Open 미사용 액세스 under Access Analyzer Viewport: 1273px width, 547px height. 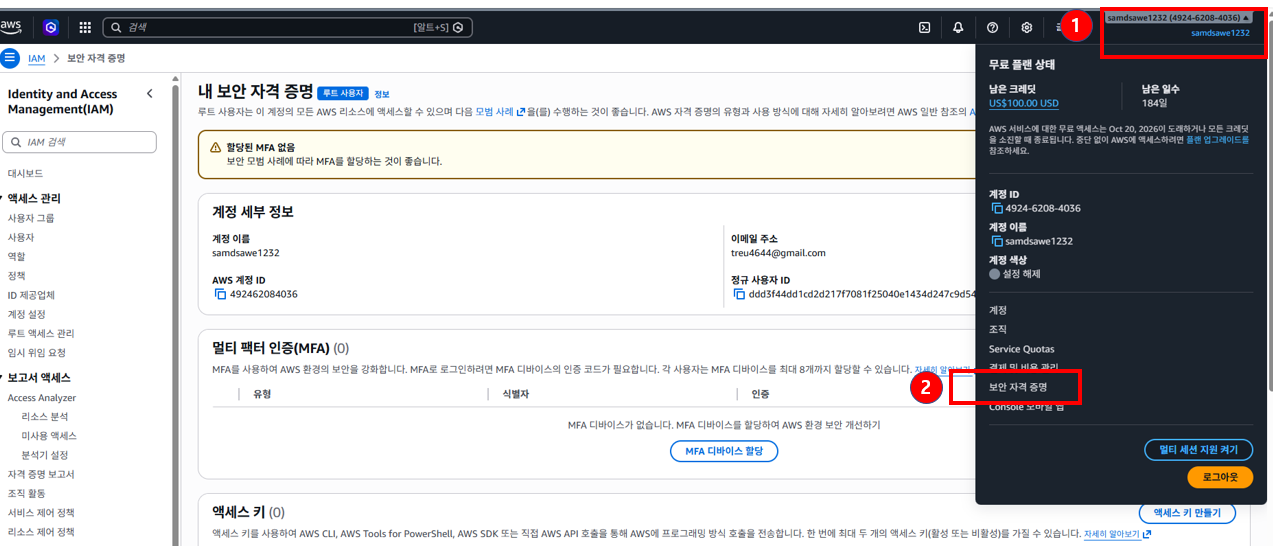point(49,436)
